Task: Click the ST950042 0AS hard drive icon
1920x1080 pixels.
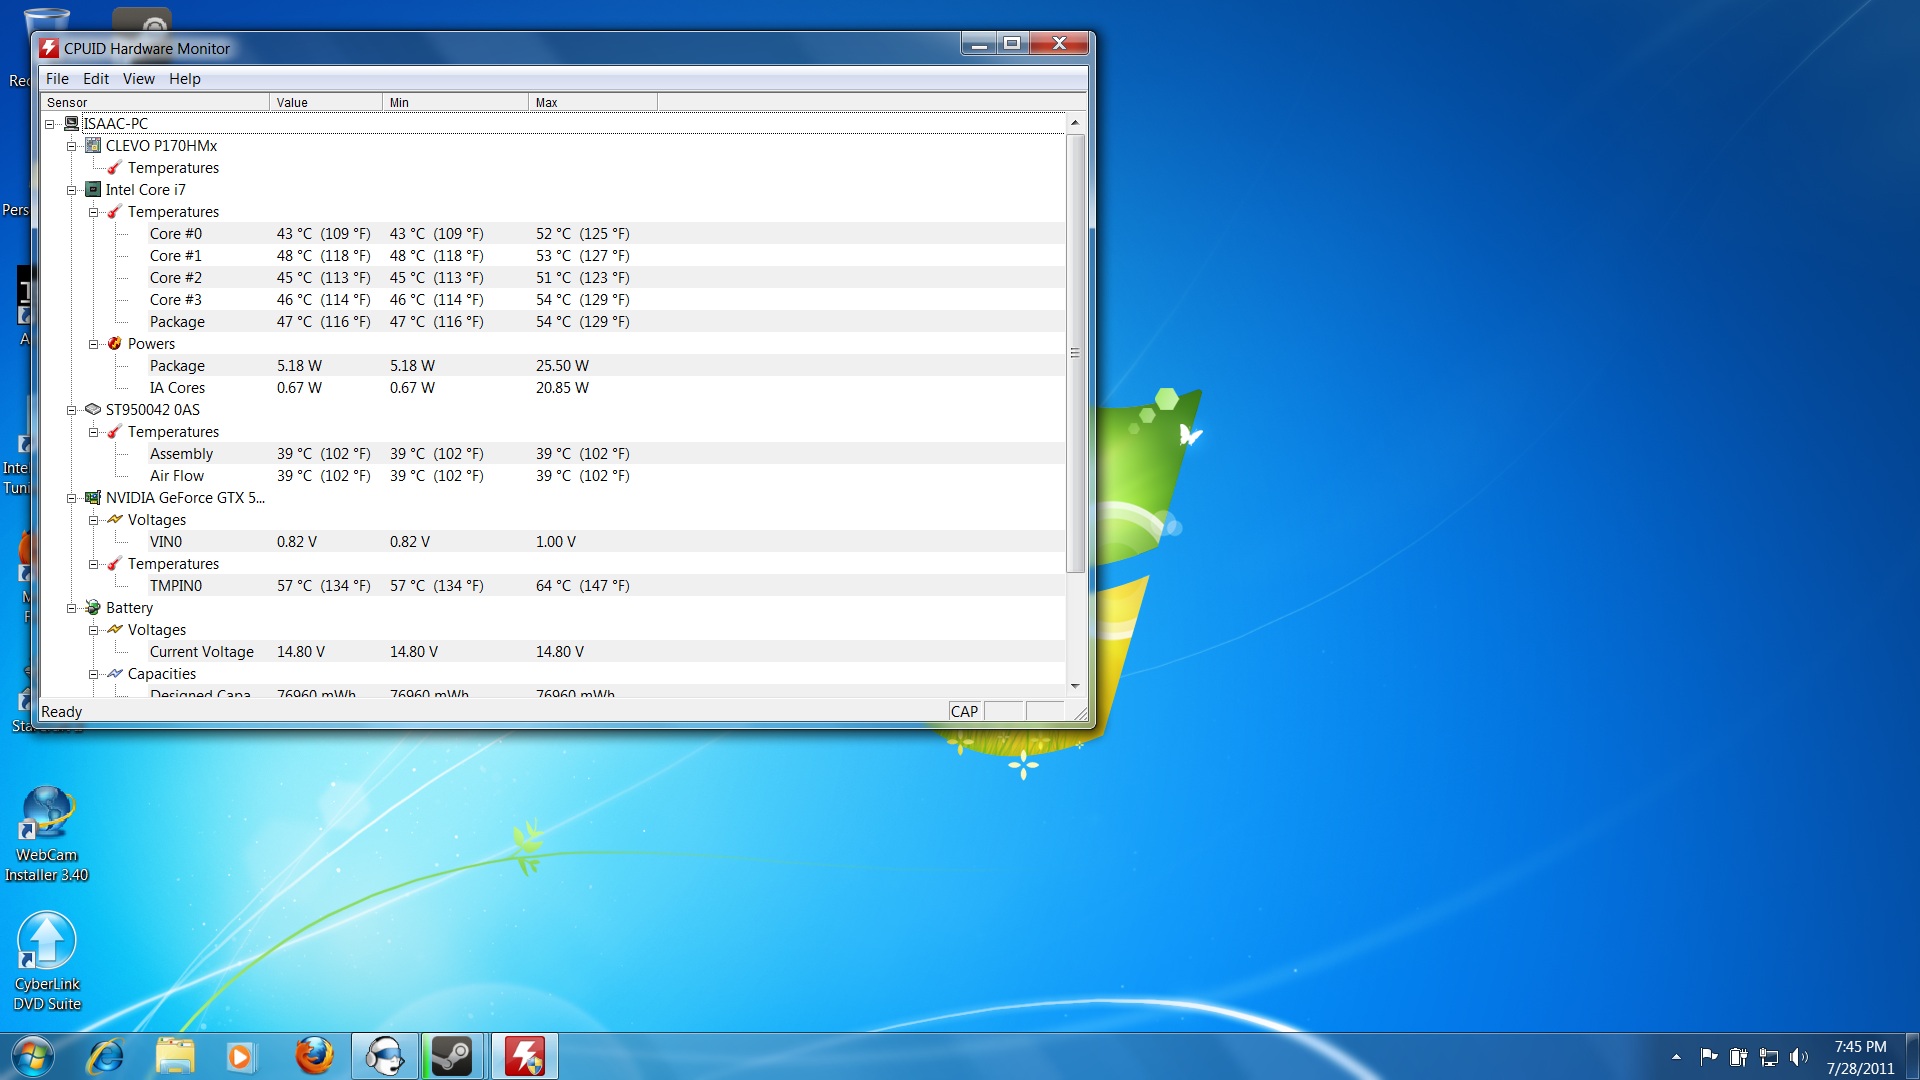Action: (x=93, y=409)
